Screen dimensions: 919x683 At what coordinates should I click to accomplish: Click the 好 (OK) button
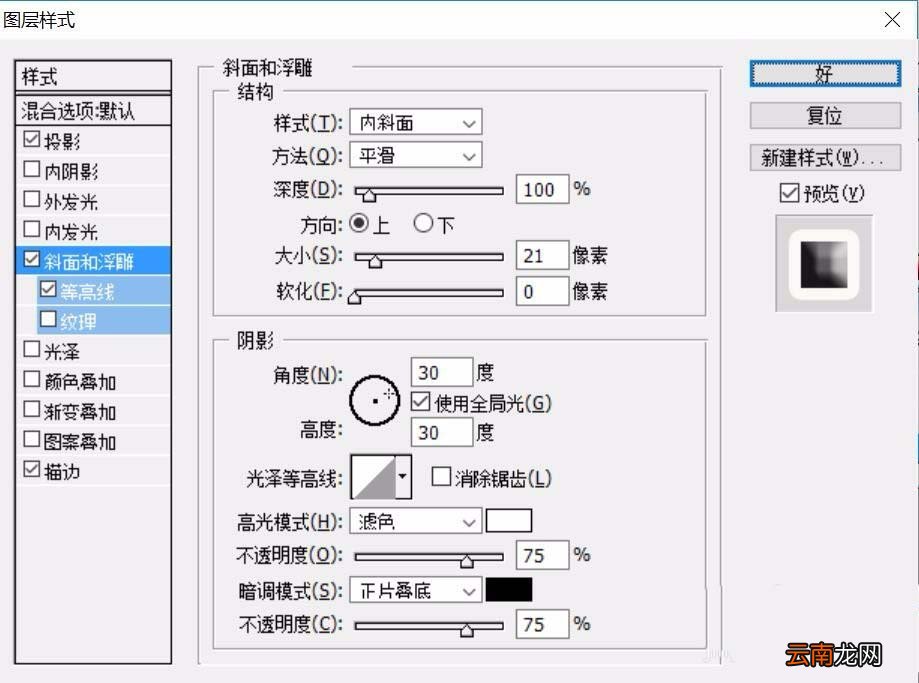pos(825,74)
